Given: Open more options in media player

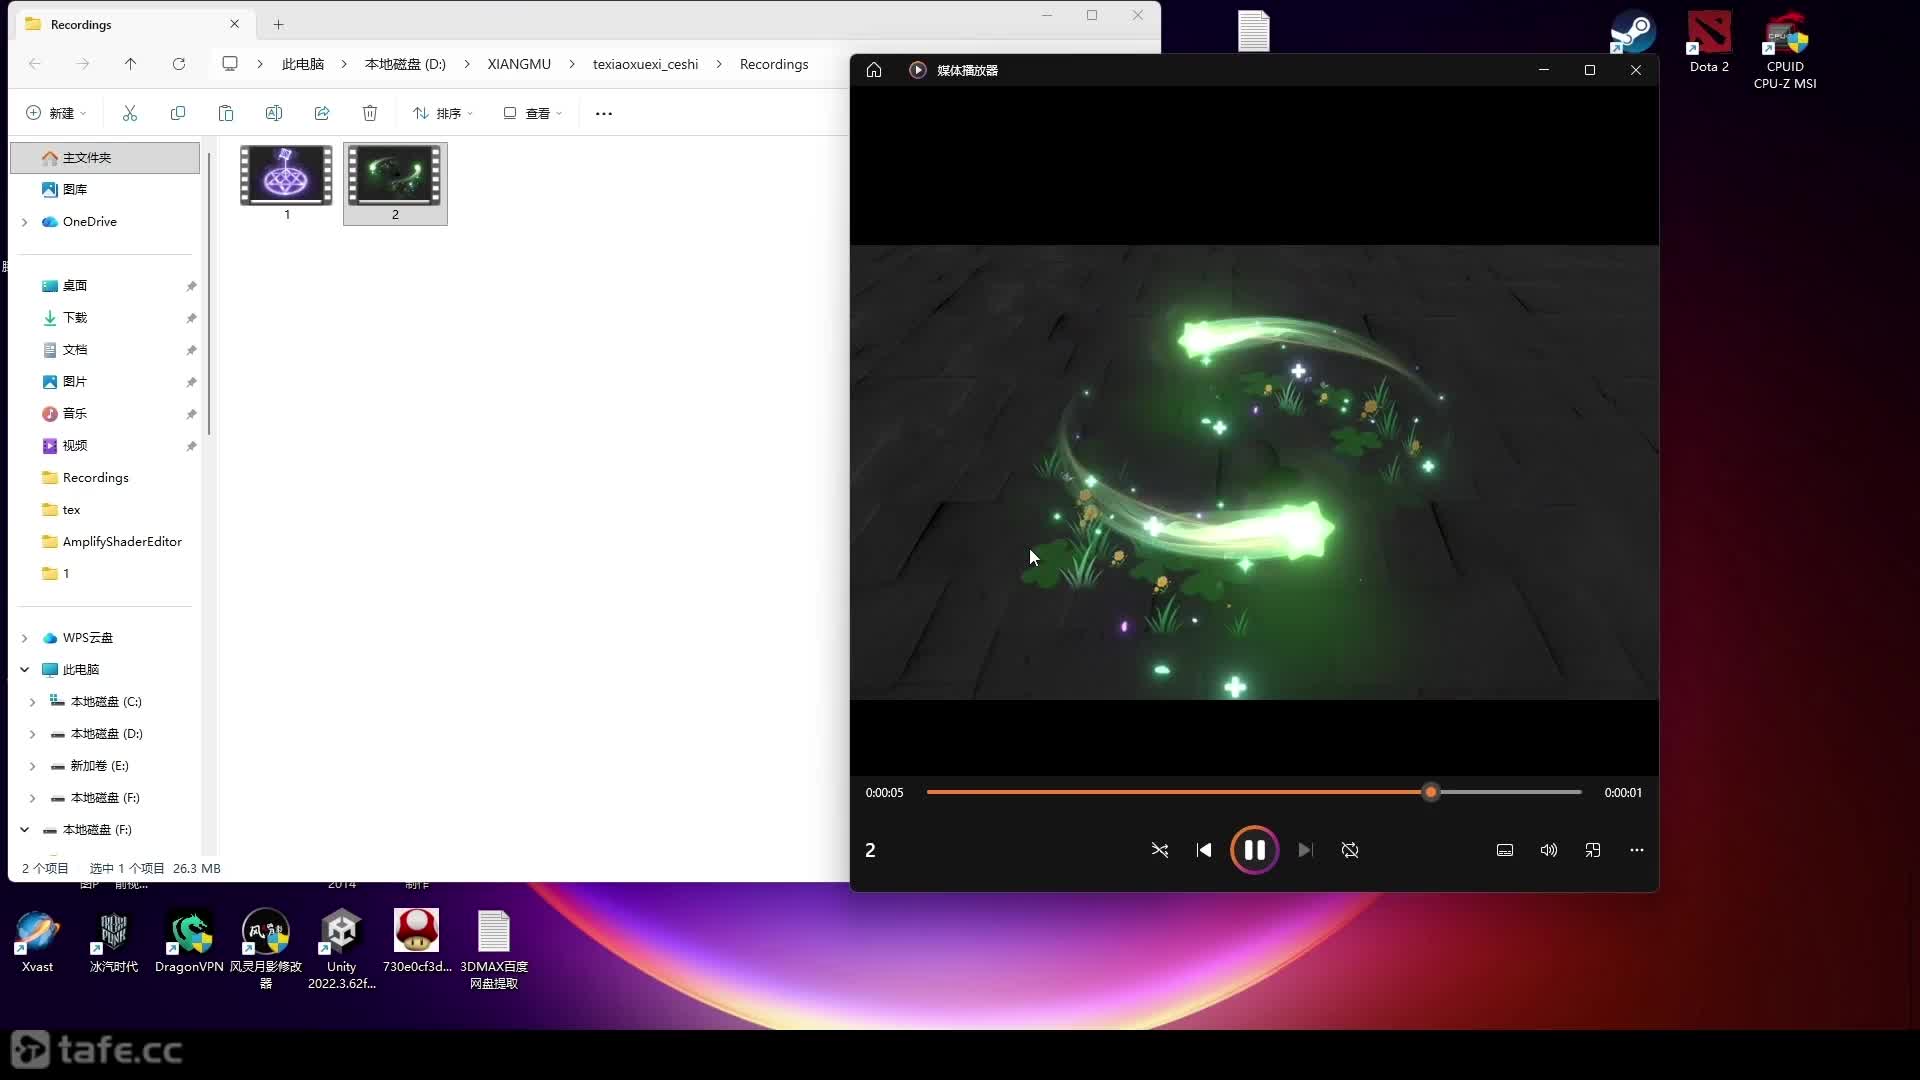Looking at the screenshot, I should coord(1637,850).
